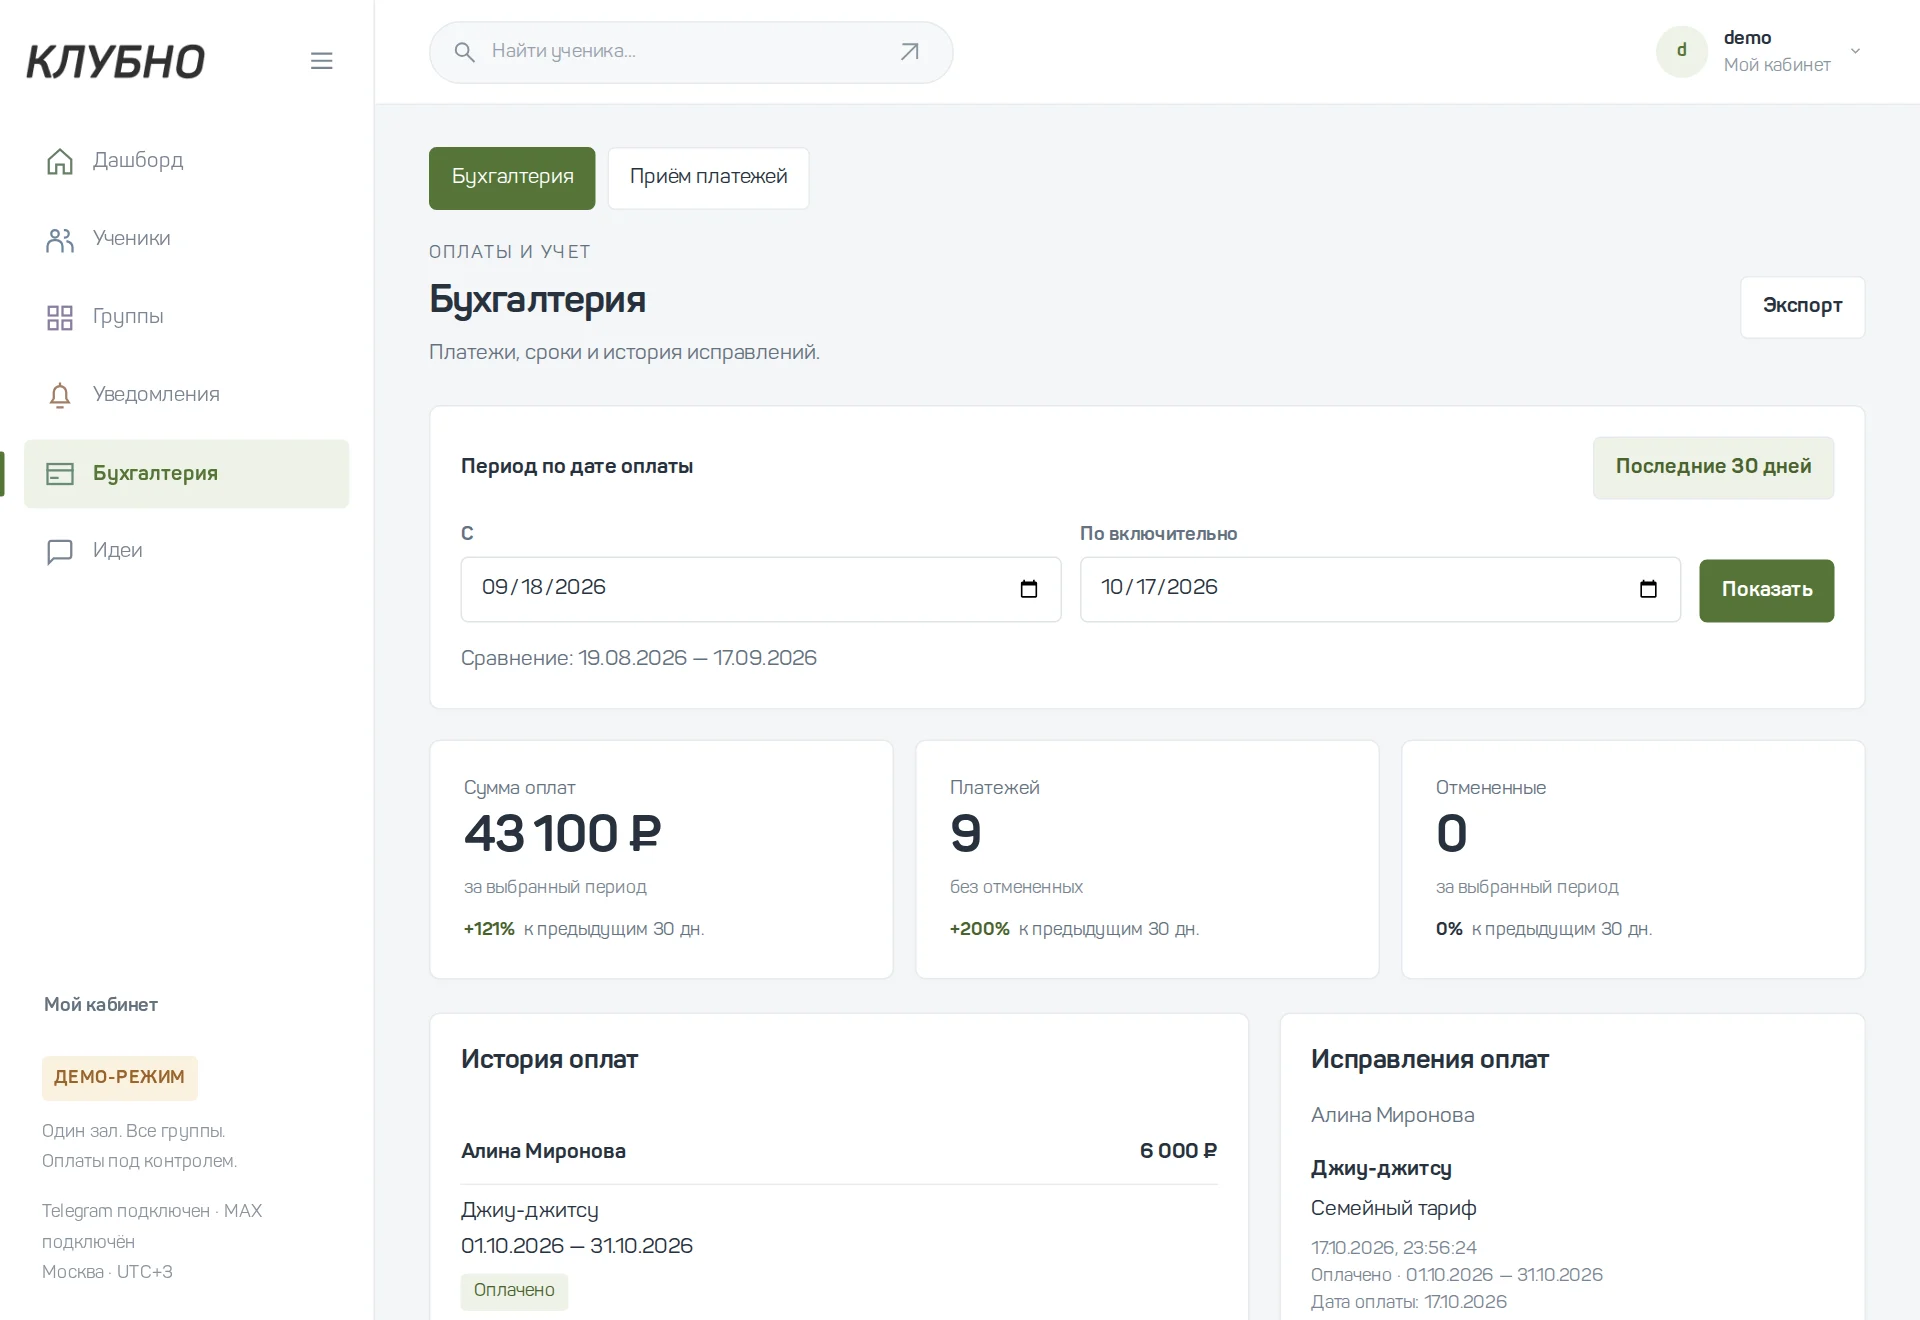
Task: Click the Ученики people icon
Action: click(60, 239)
